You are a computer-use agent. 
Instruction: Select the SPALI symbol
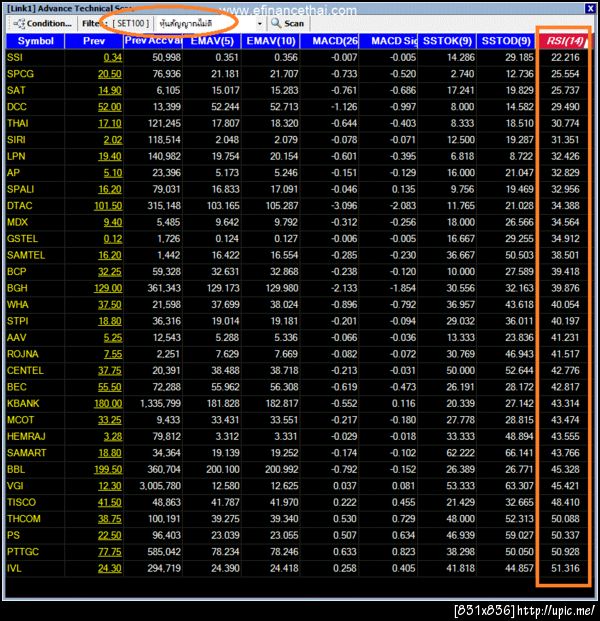21,189
